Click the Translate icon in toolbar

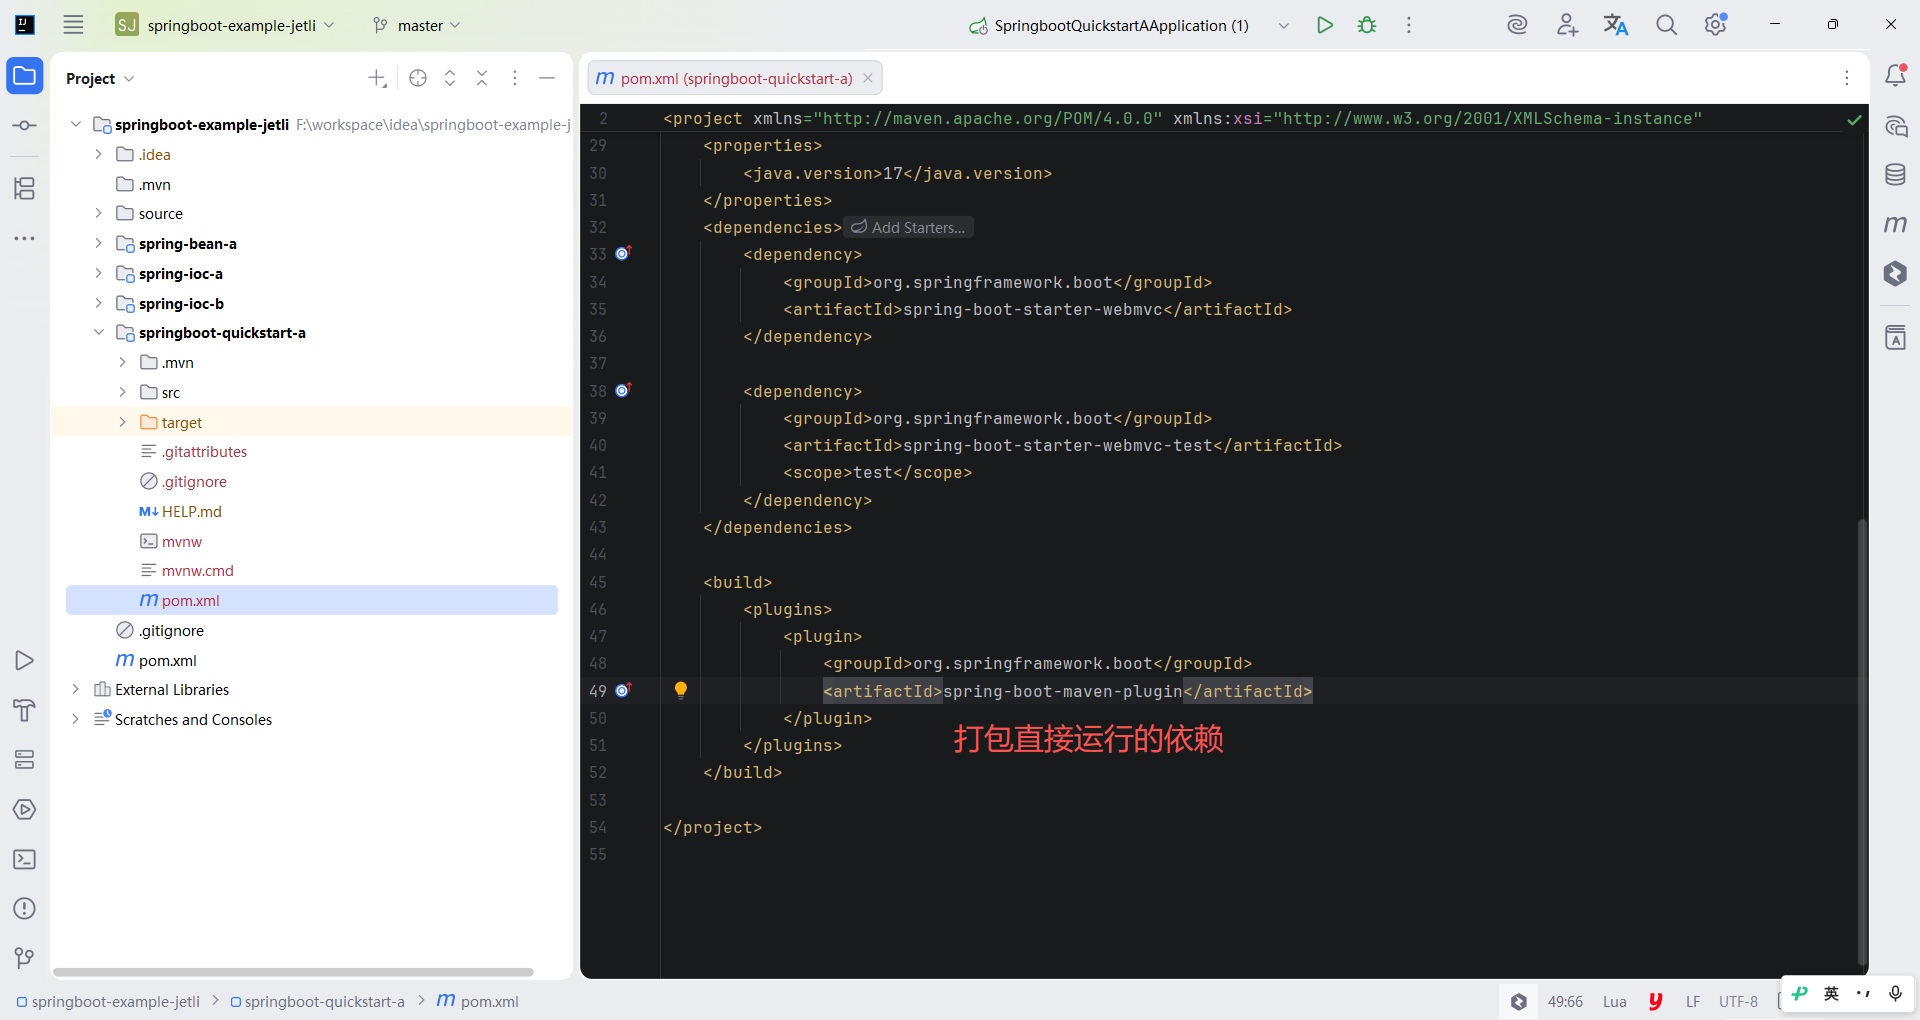coord(1616,25)
